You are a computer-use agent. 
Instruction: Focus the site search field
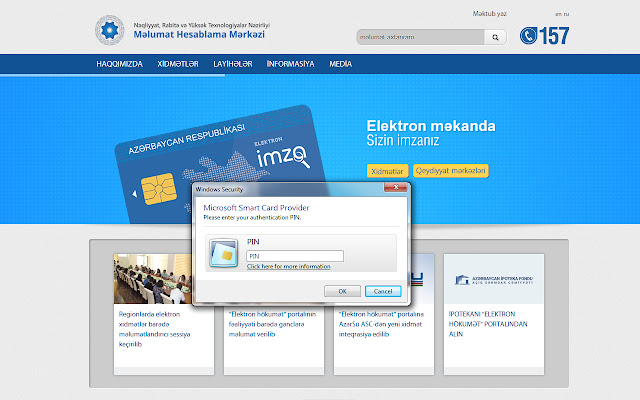point(420,37)
